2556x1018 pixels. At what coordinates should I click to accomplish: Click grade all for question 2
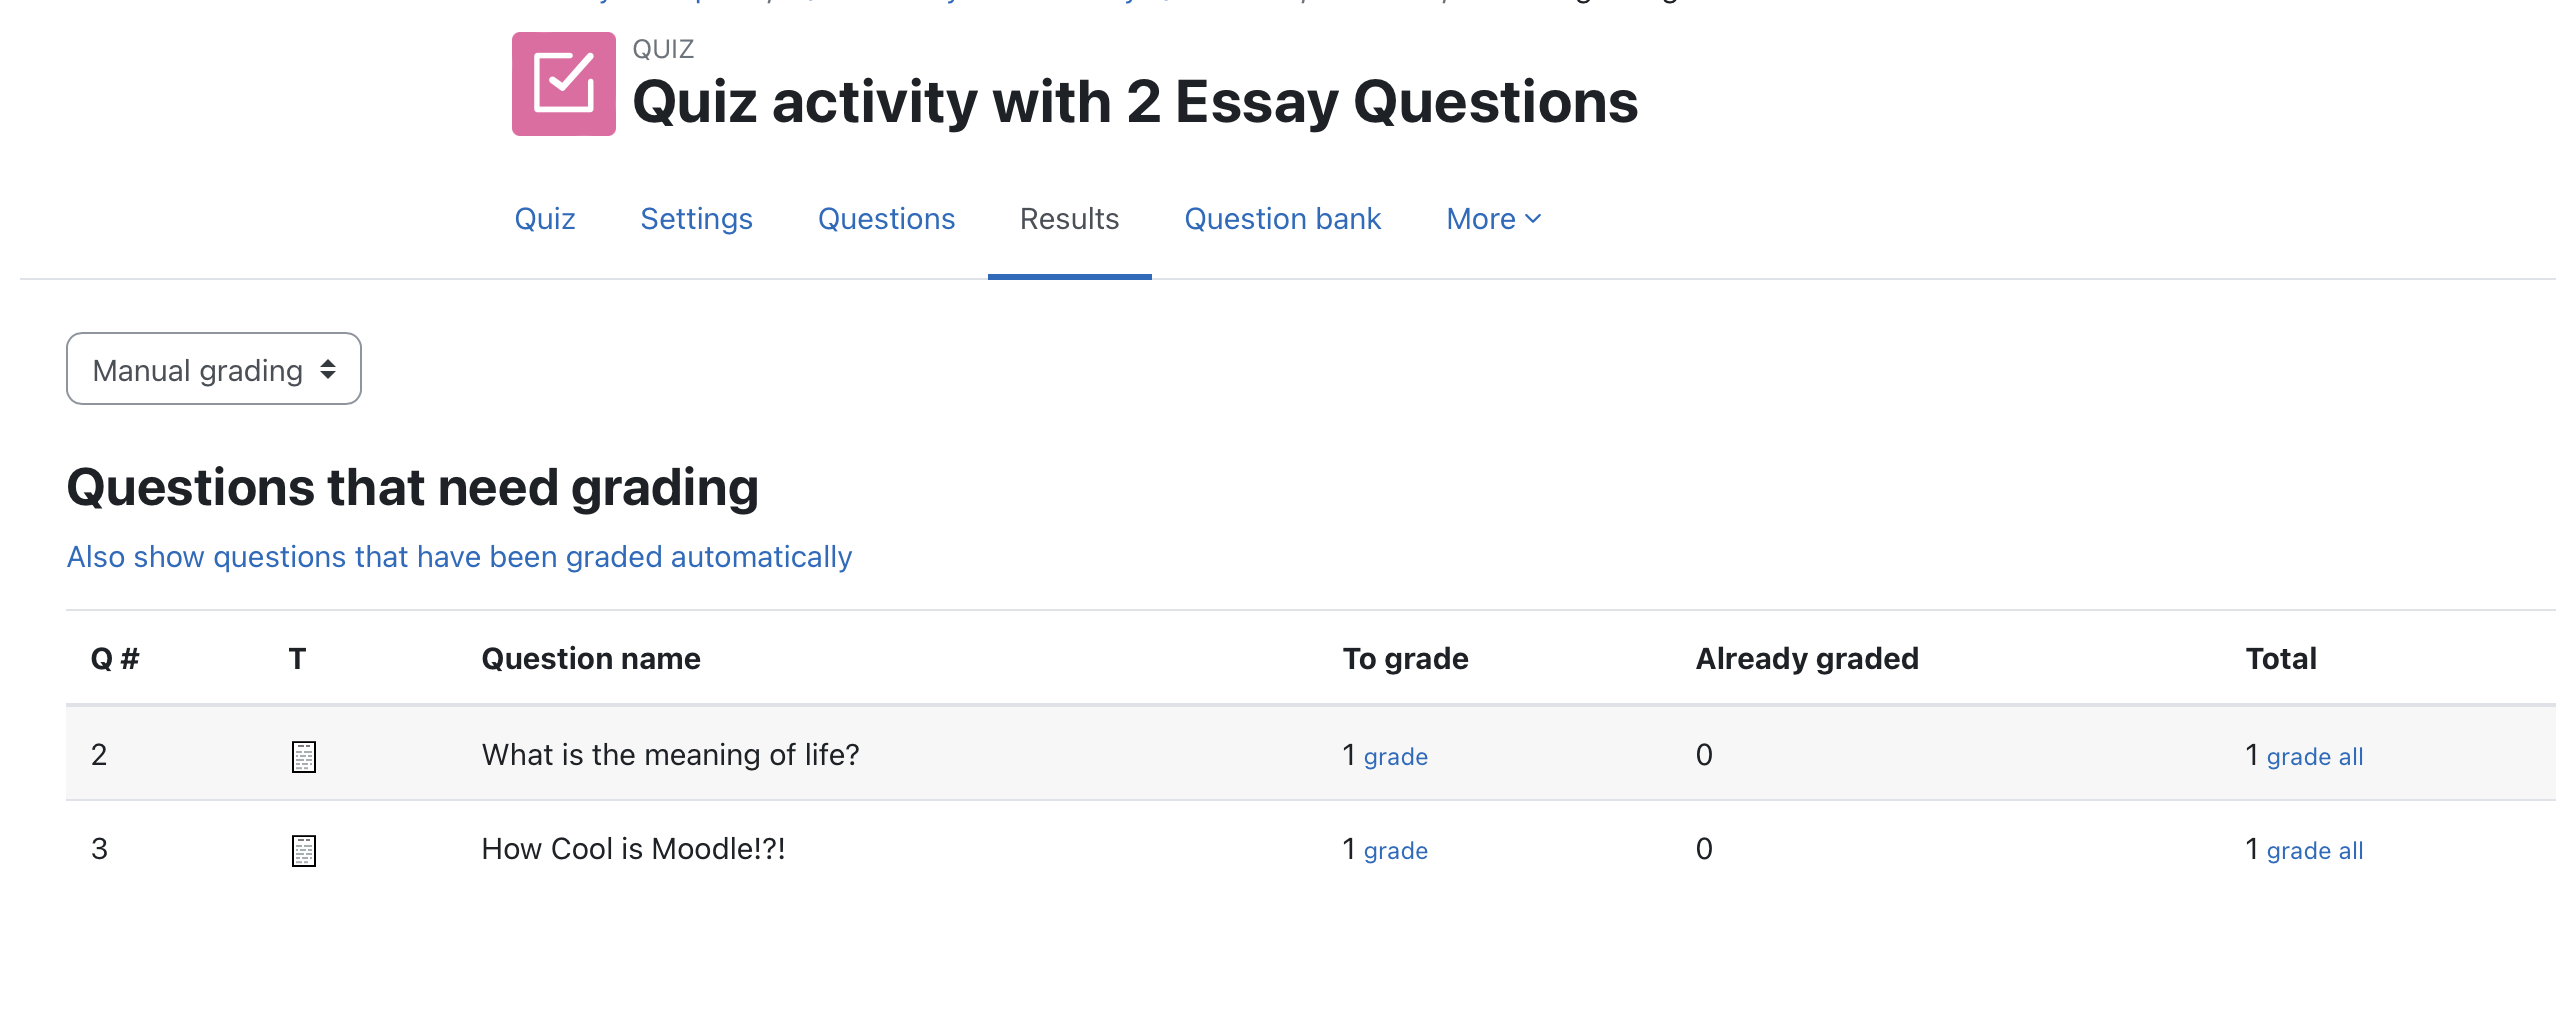(x=2314, y=757)
